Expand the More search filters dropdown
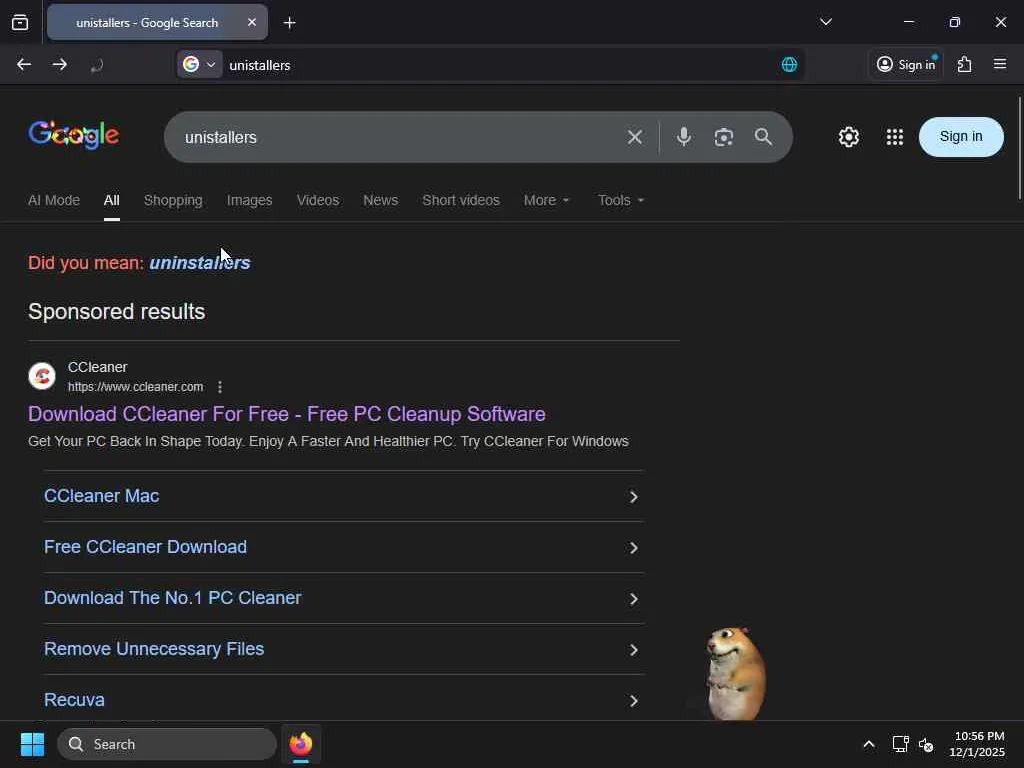 547,200
